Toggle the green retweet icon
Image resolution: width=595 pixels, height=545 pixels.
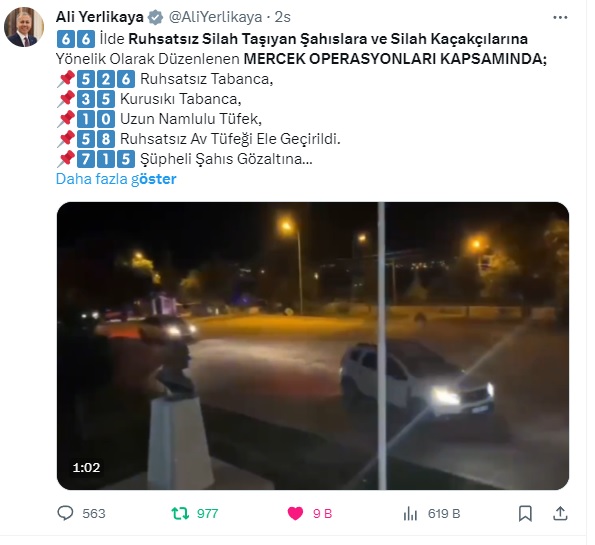(180, 513)
